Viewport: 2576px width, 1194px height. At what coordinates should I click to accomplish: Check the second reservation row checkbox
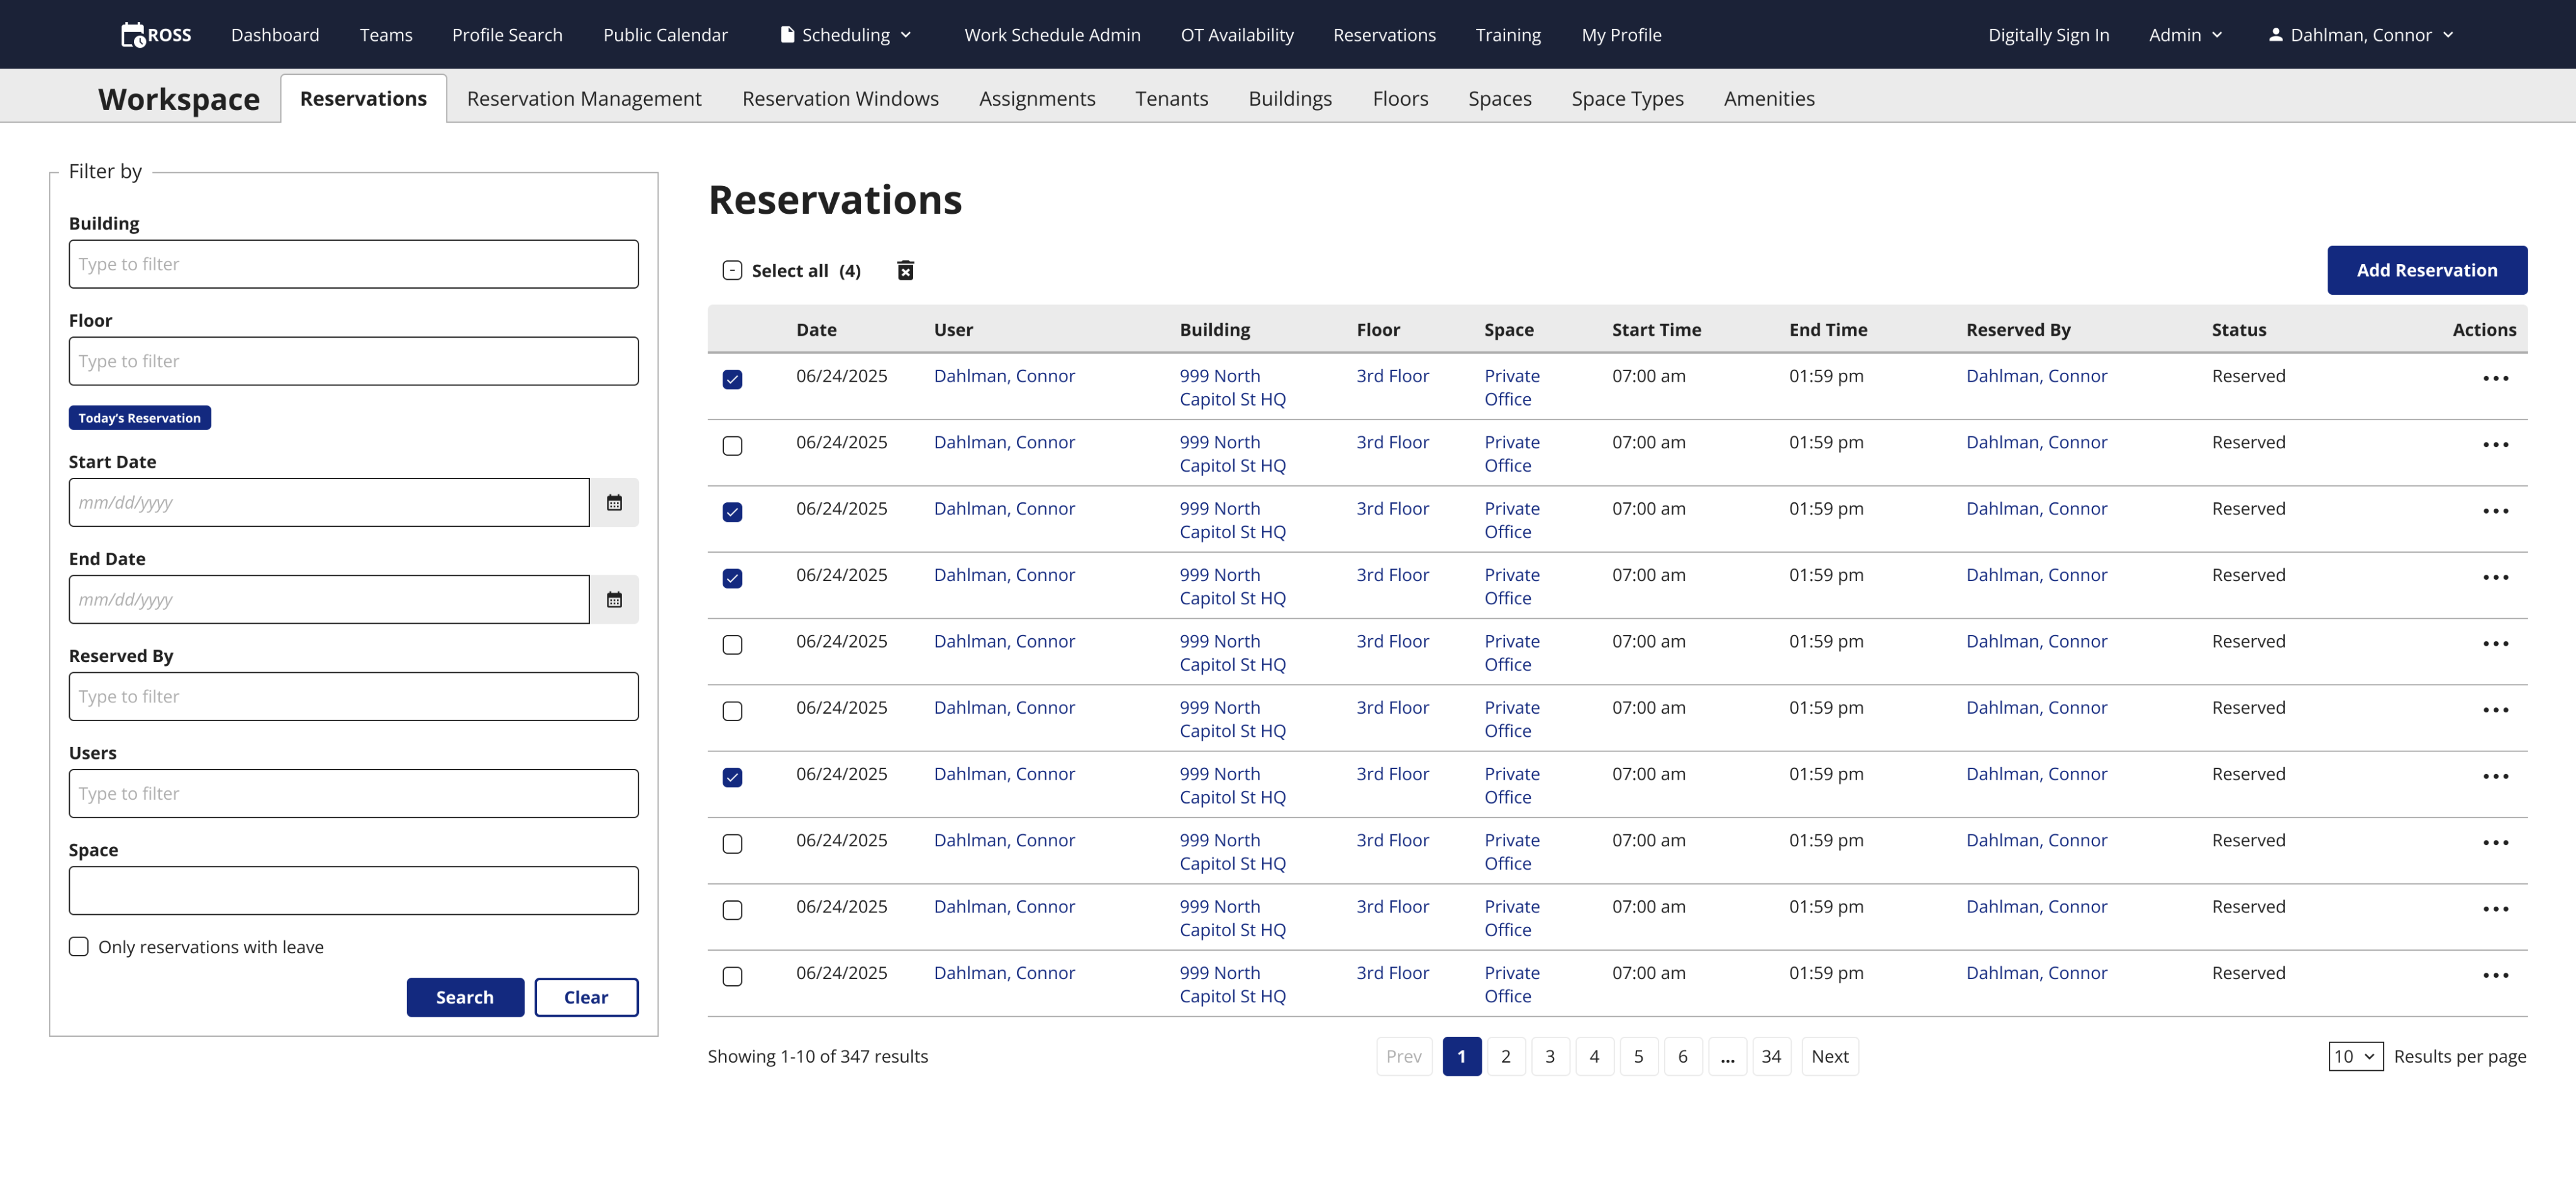(732, 445)
